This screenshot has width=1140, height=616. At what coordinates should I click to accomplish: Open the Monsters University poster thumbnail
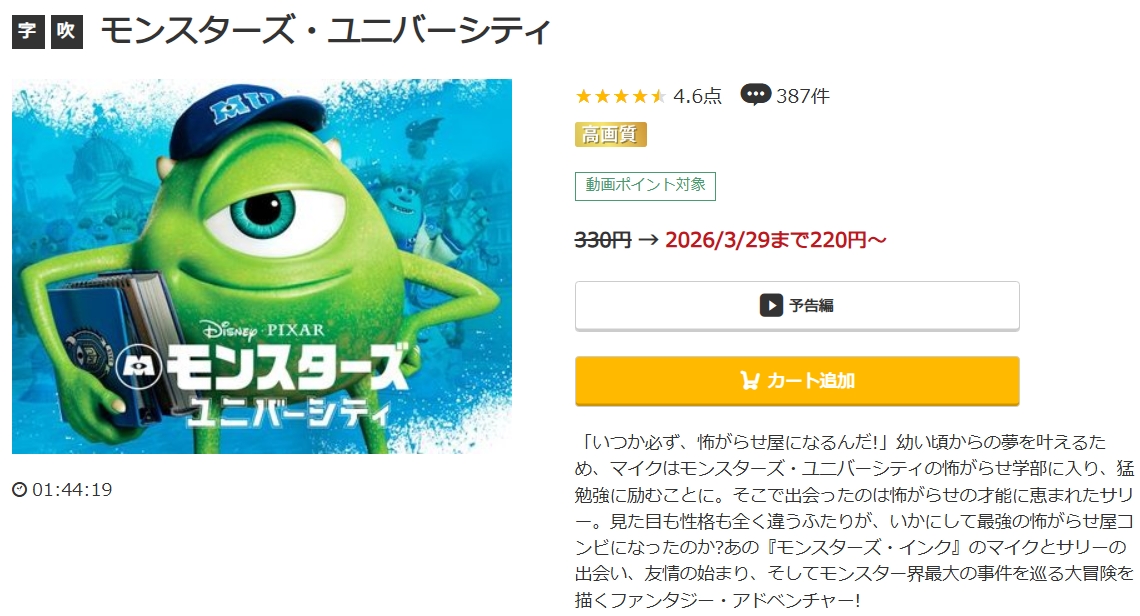coord(262,266)
